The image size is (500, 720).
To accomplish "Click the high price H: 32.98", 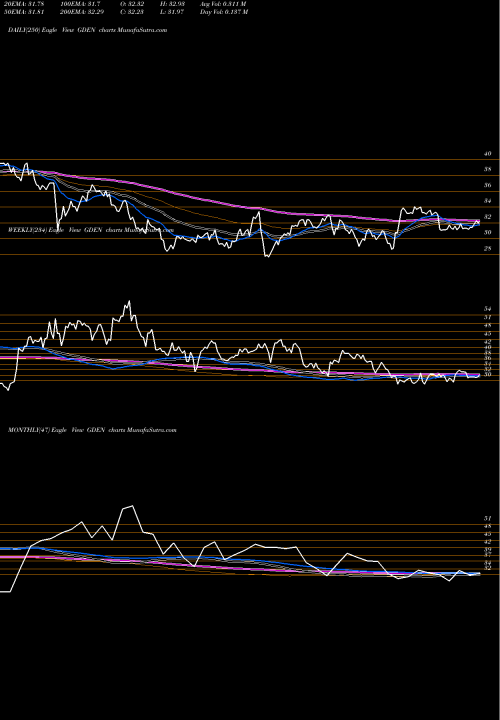I will pos(172,4).
